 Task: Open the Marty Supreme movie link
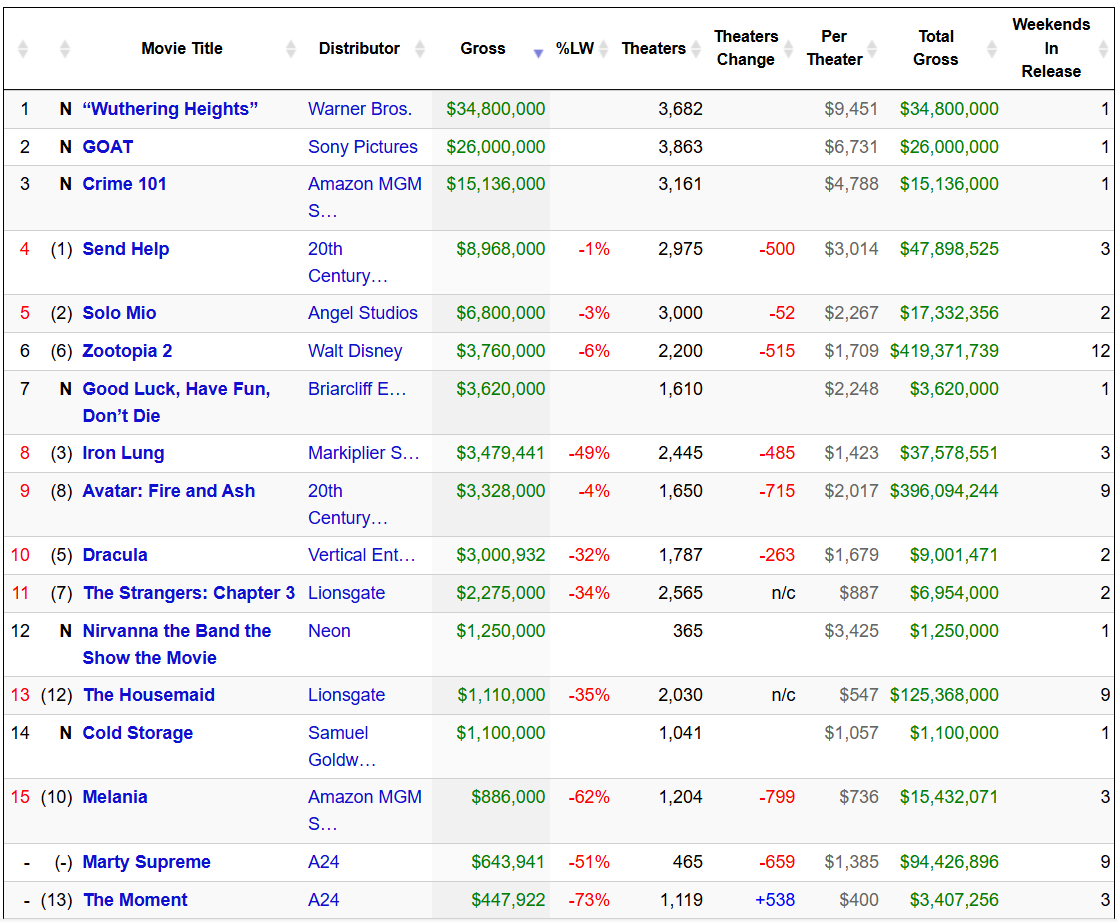click(146, 862)
